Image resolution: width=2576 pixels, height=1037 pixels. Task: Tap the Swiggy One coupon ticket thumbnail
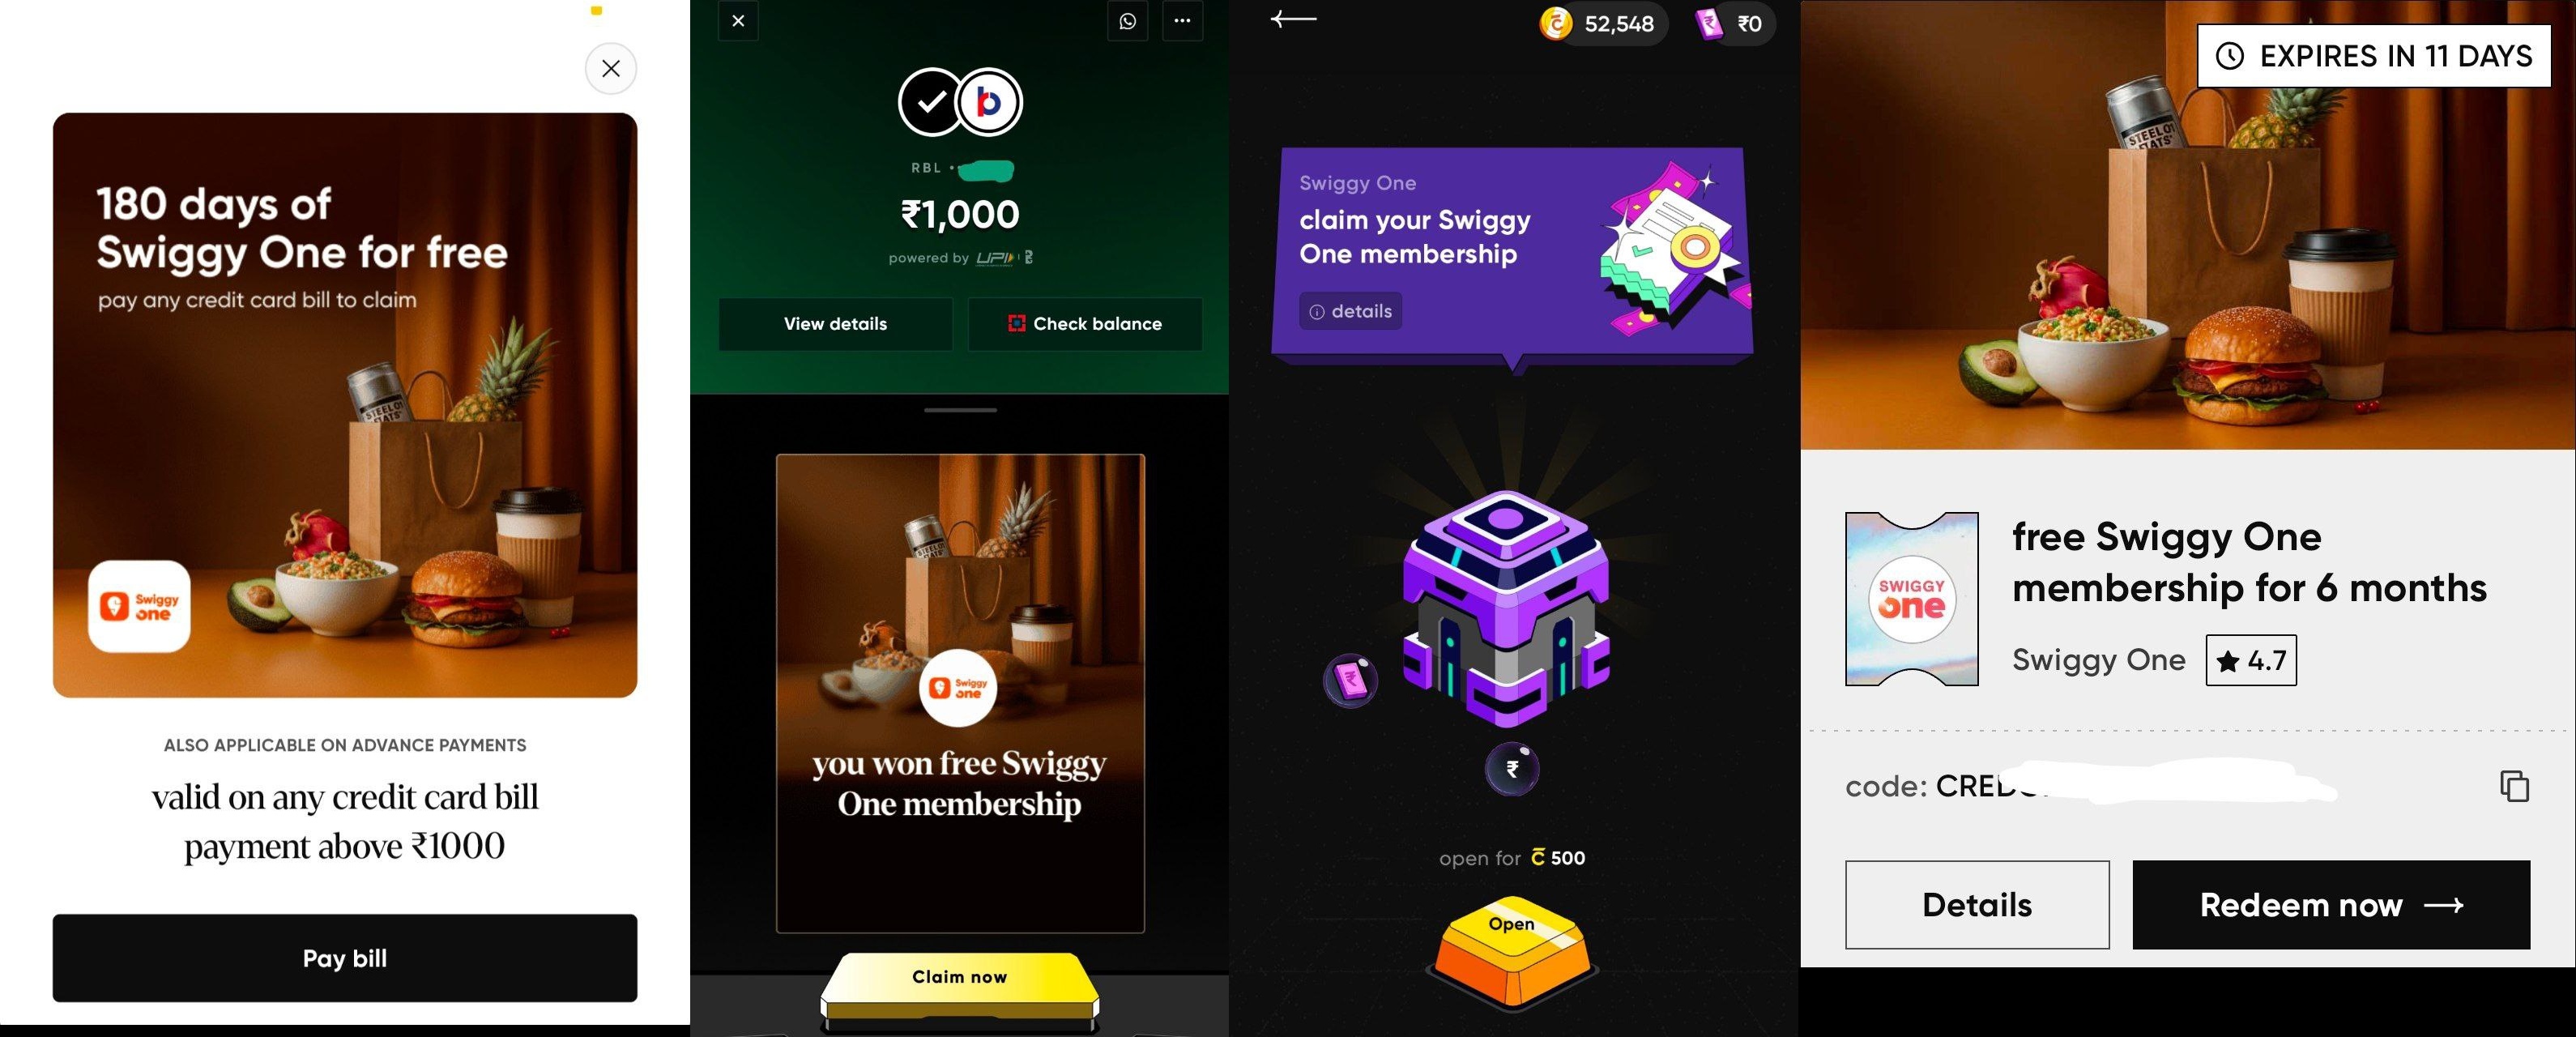pyautogui.click(x=1911, y=599)
